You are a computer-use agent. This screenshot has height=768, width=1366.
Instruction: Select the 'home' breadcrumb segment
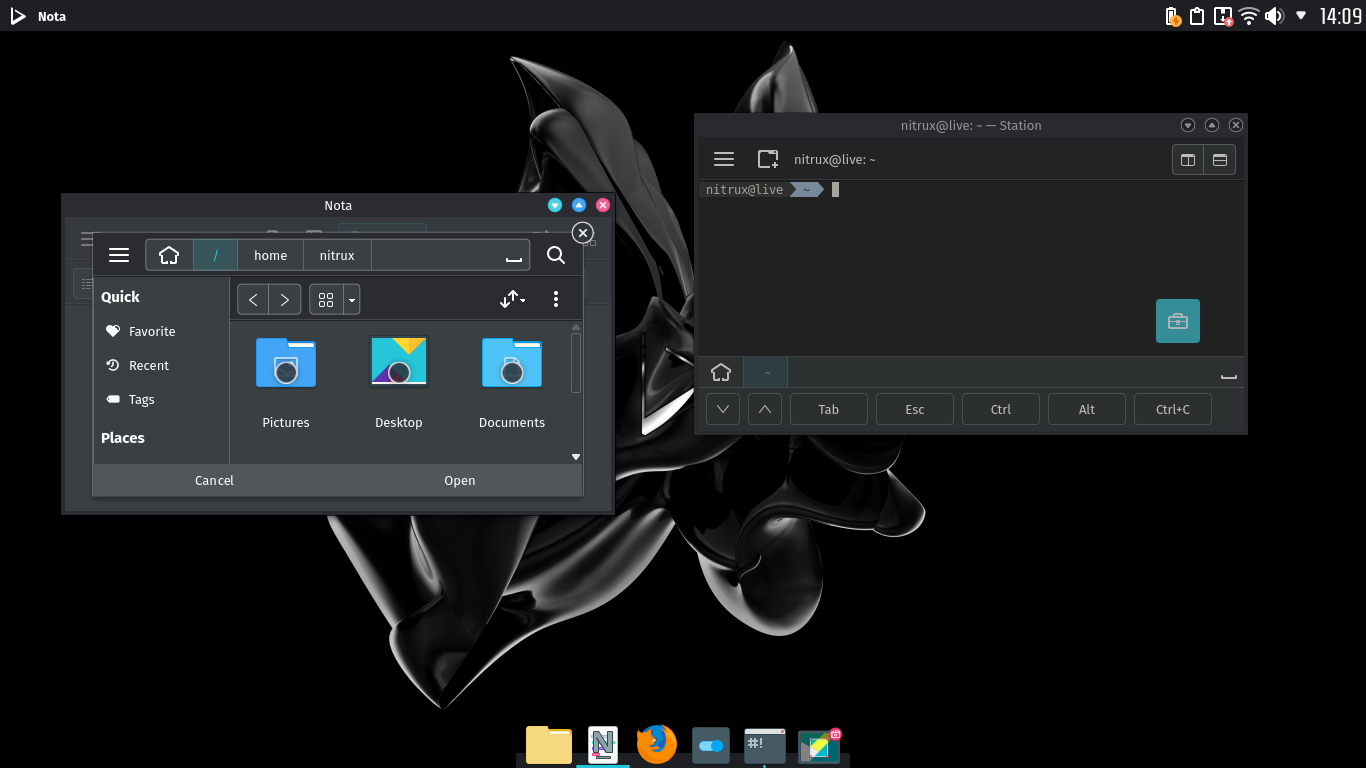coord(270,255)
